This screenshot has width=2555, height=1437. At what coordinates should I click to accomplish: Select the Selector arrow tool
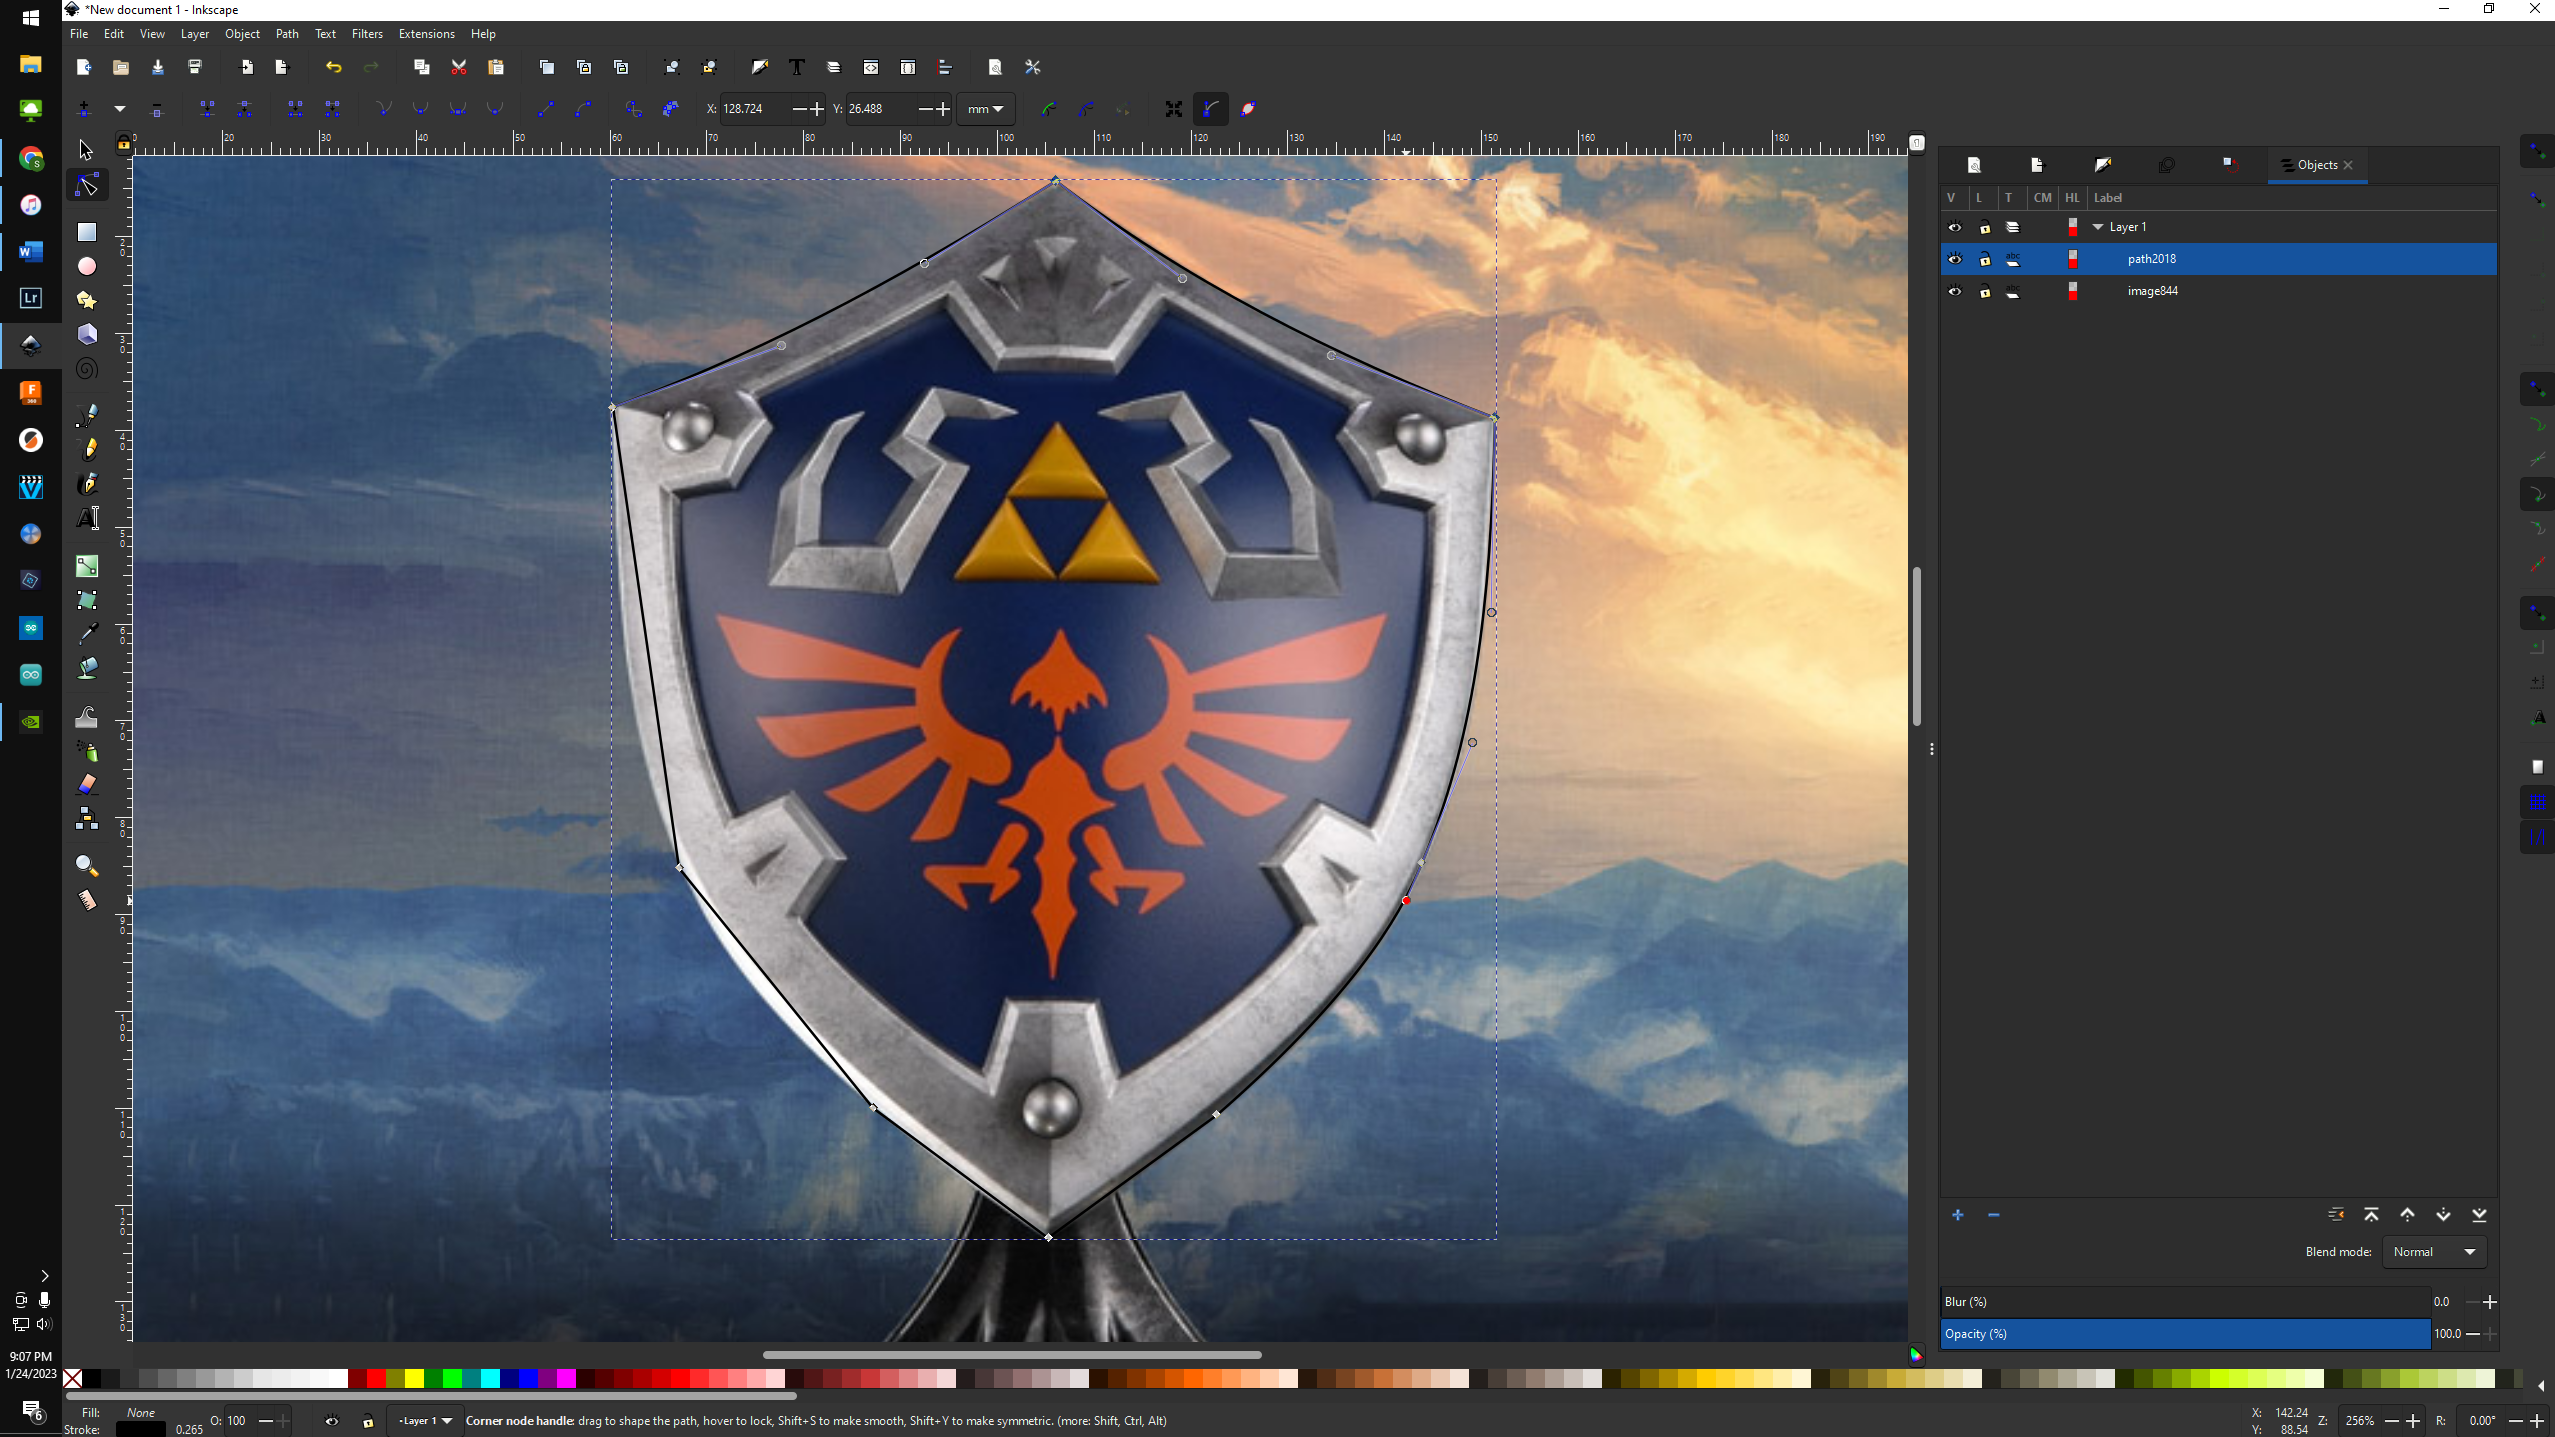pyautogui.click(x=86, y=150)
